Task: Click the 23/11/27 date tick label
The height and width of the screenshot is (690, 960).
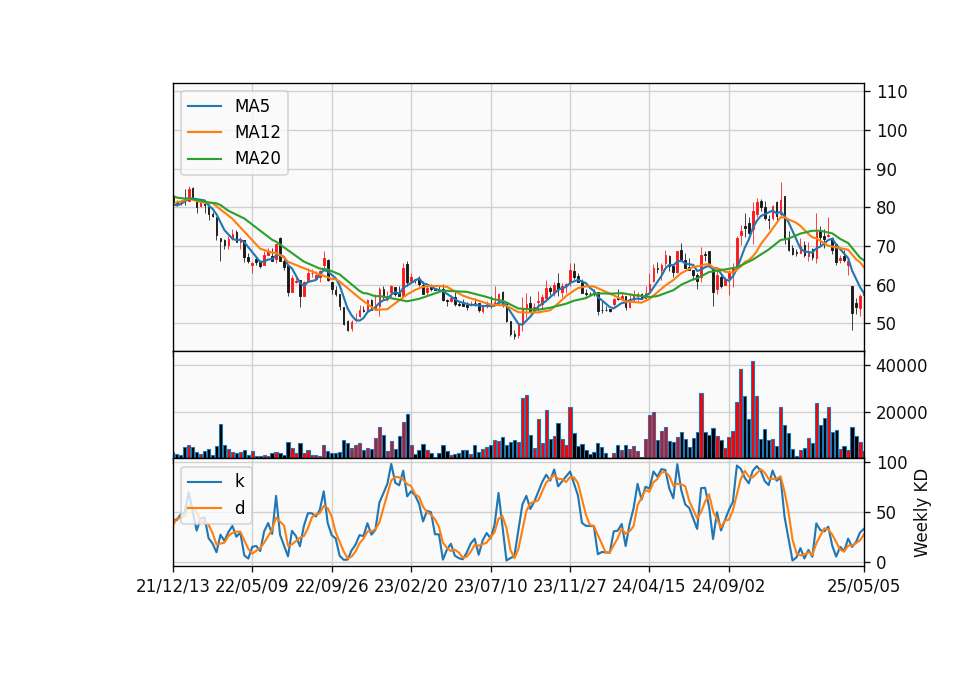Action: 570,586
